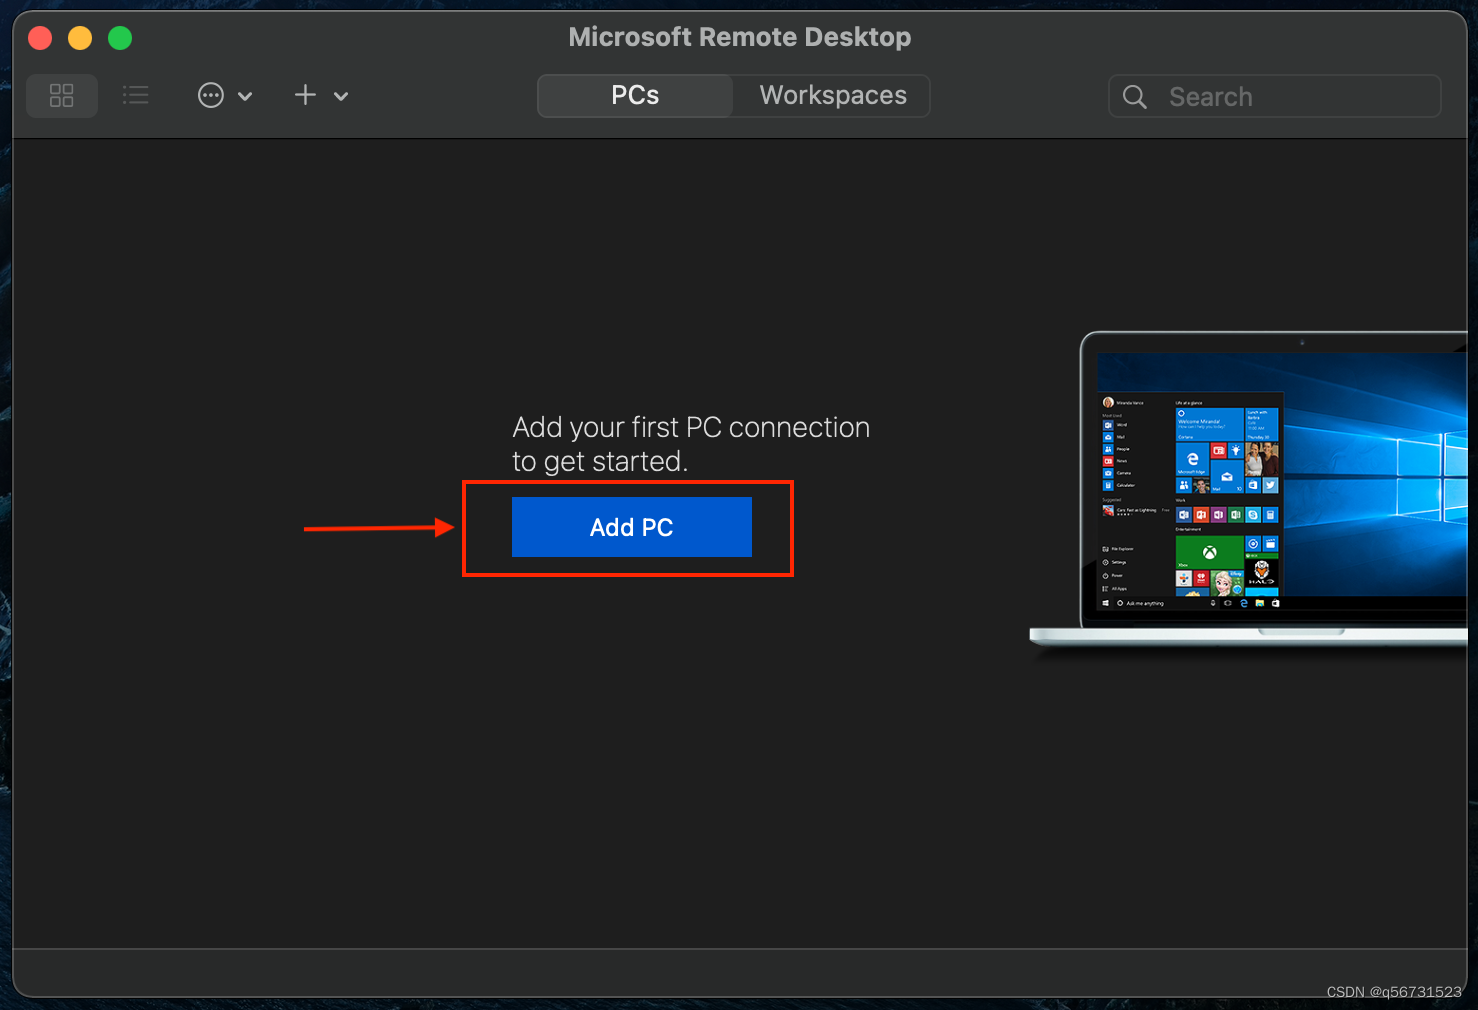Click the Microsoft Remote Desktop title
1478x1010 pixels.
pos(740,37)
